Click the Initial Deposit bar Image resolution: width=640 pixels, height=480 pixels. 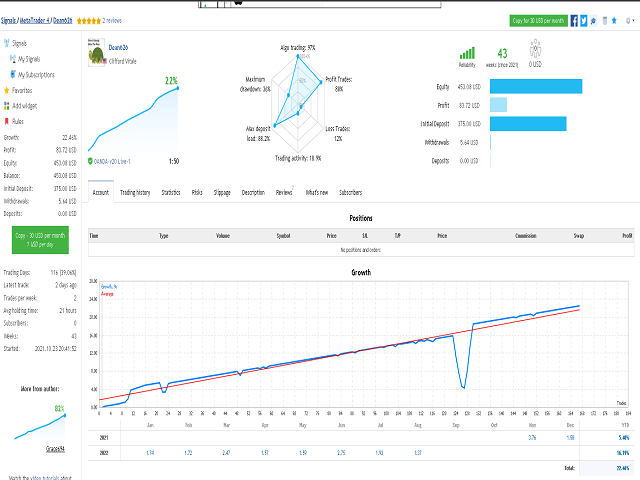pyautogui.click(x=528, y=124)
